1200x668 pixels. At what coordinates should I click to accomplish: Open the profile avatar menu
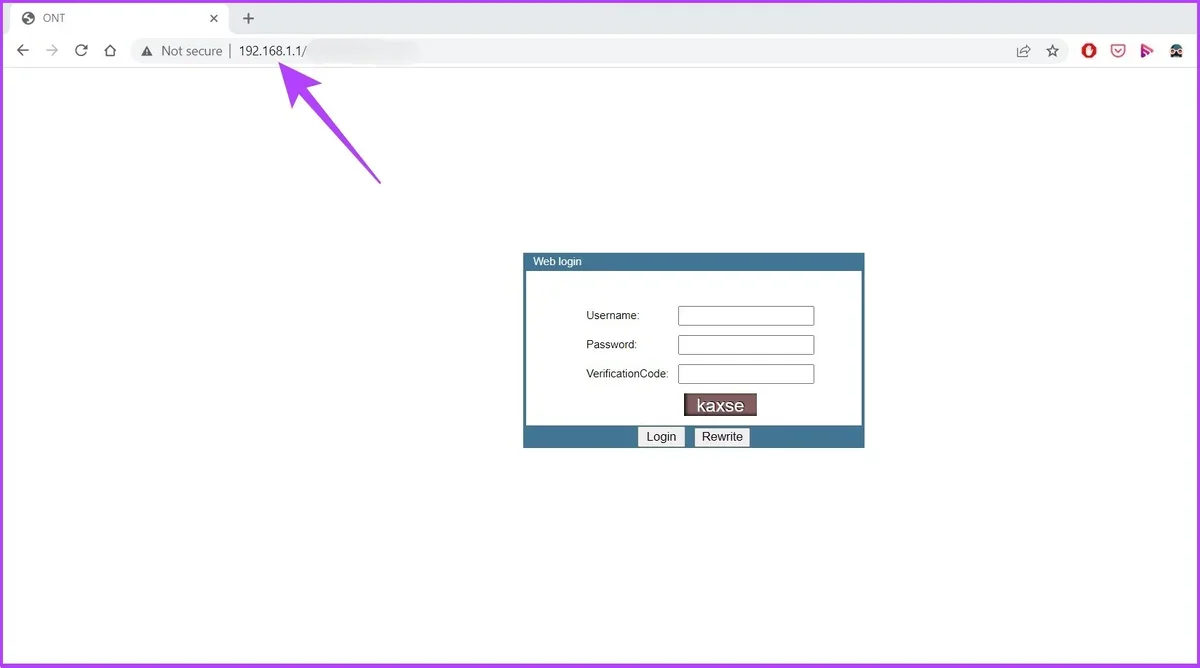[1177, 51]
